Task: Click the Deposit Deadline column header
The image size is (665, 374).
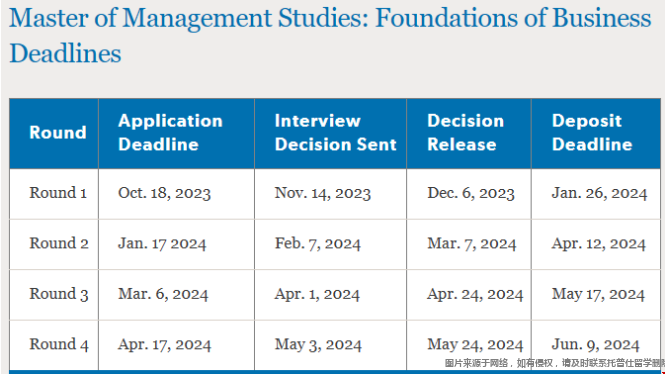Action: tap(592, 132)
